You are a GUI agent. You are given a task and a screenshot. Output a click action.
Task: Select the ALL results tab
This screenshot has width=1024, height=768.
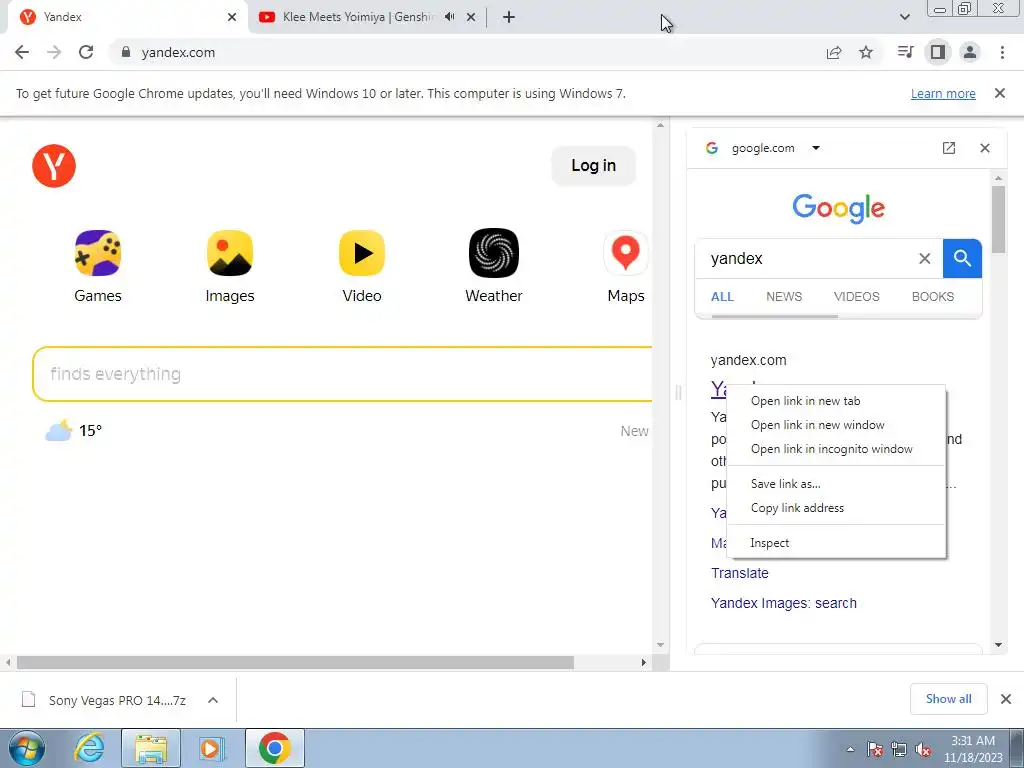pyautogui.click(x=722, y=296)
